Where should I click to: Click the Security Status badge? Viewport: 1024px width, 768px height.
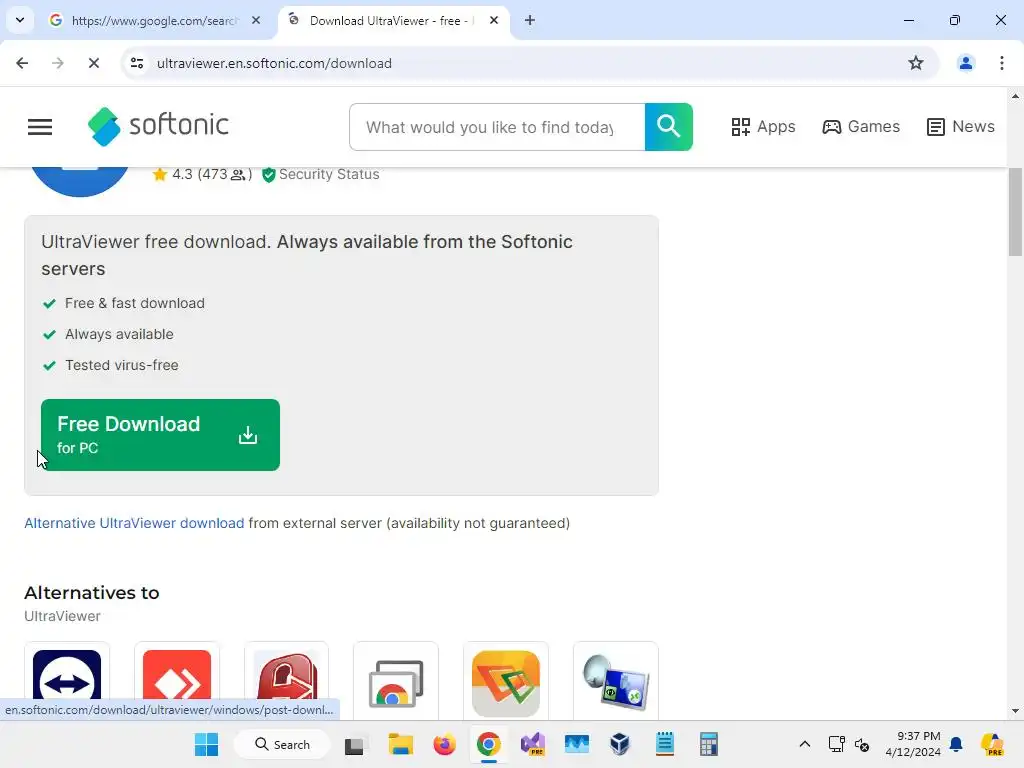[x=321, y=174]
